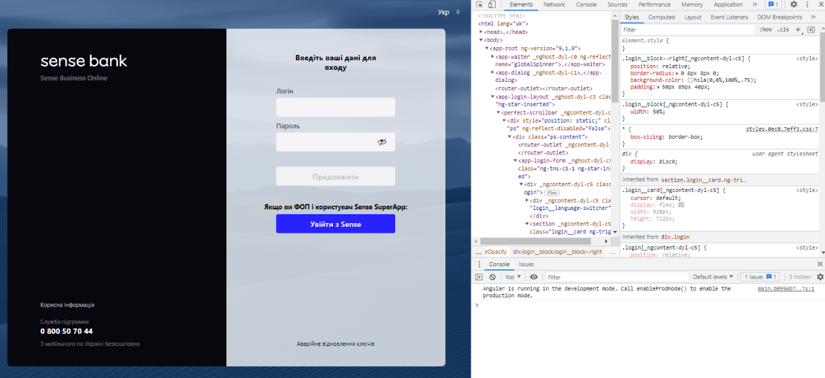Select div.login_block breadcrumb item
Viewport: 825px width, 378px height.
pos(557,252)
